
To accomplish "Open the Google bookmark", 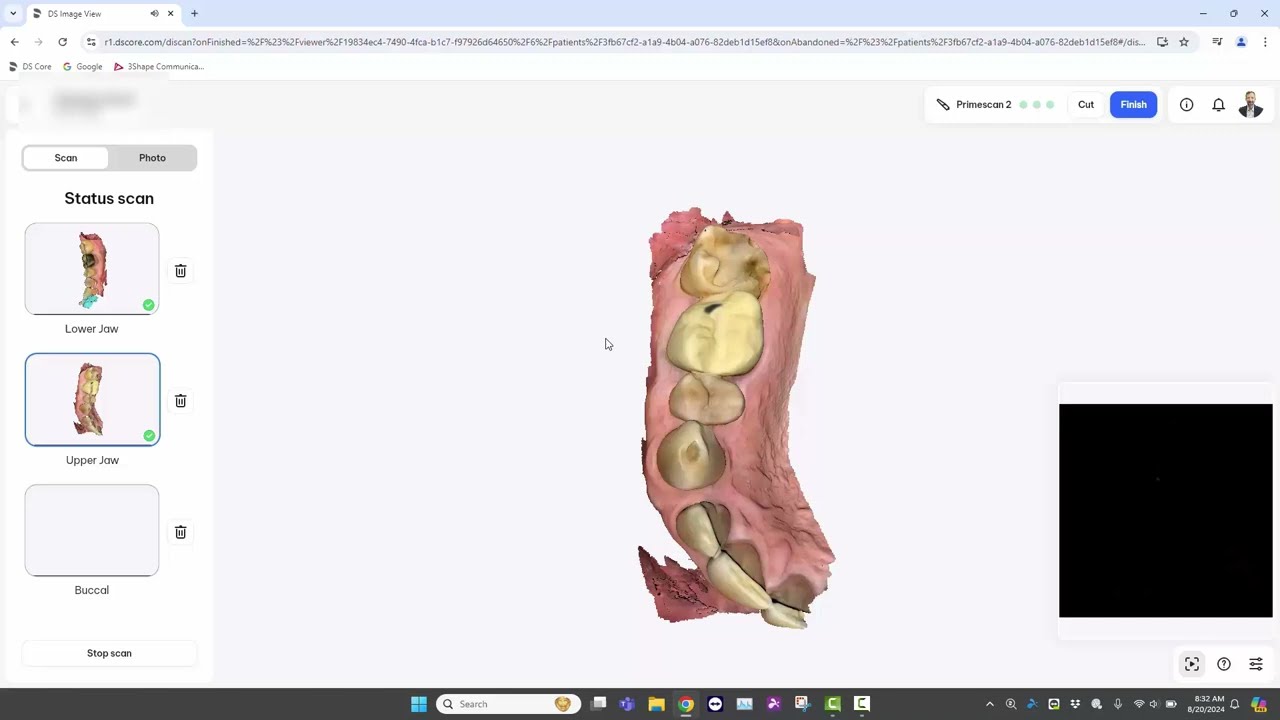I will point(82,67).
